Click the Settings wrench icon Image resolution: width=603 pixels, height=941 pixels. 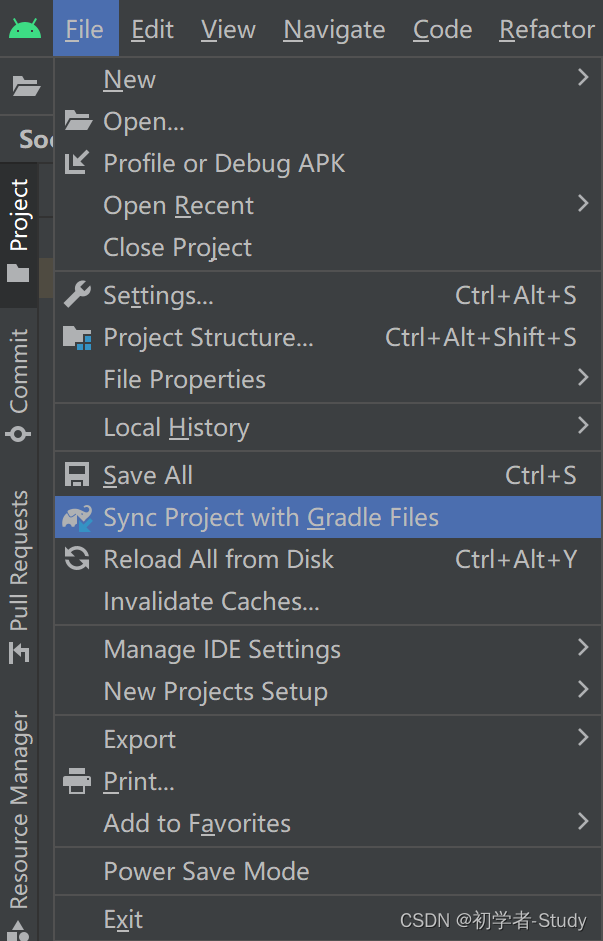(x=77, y=295)
